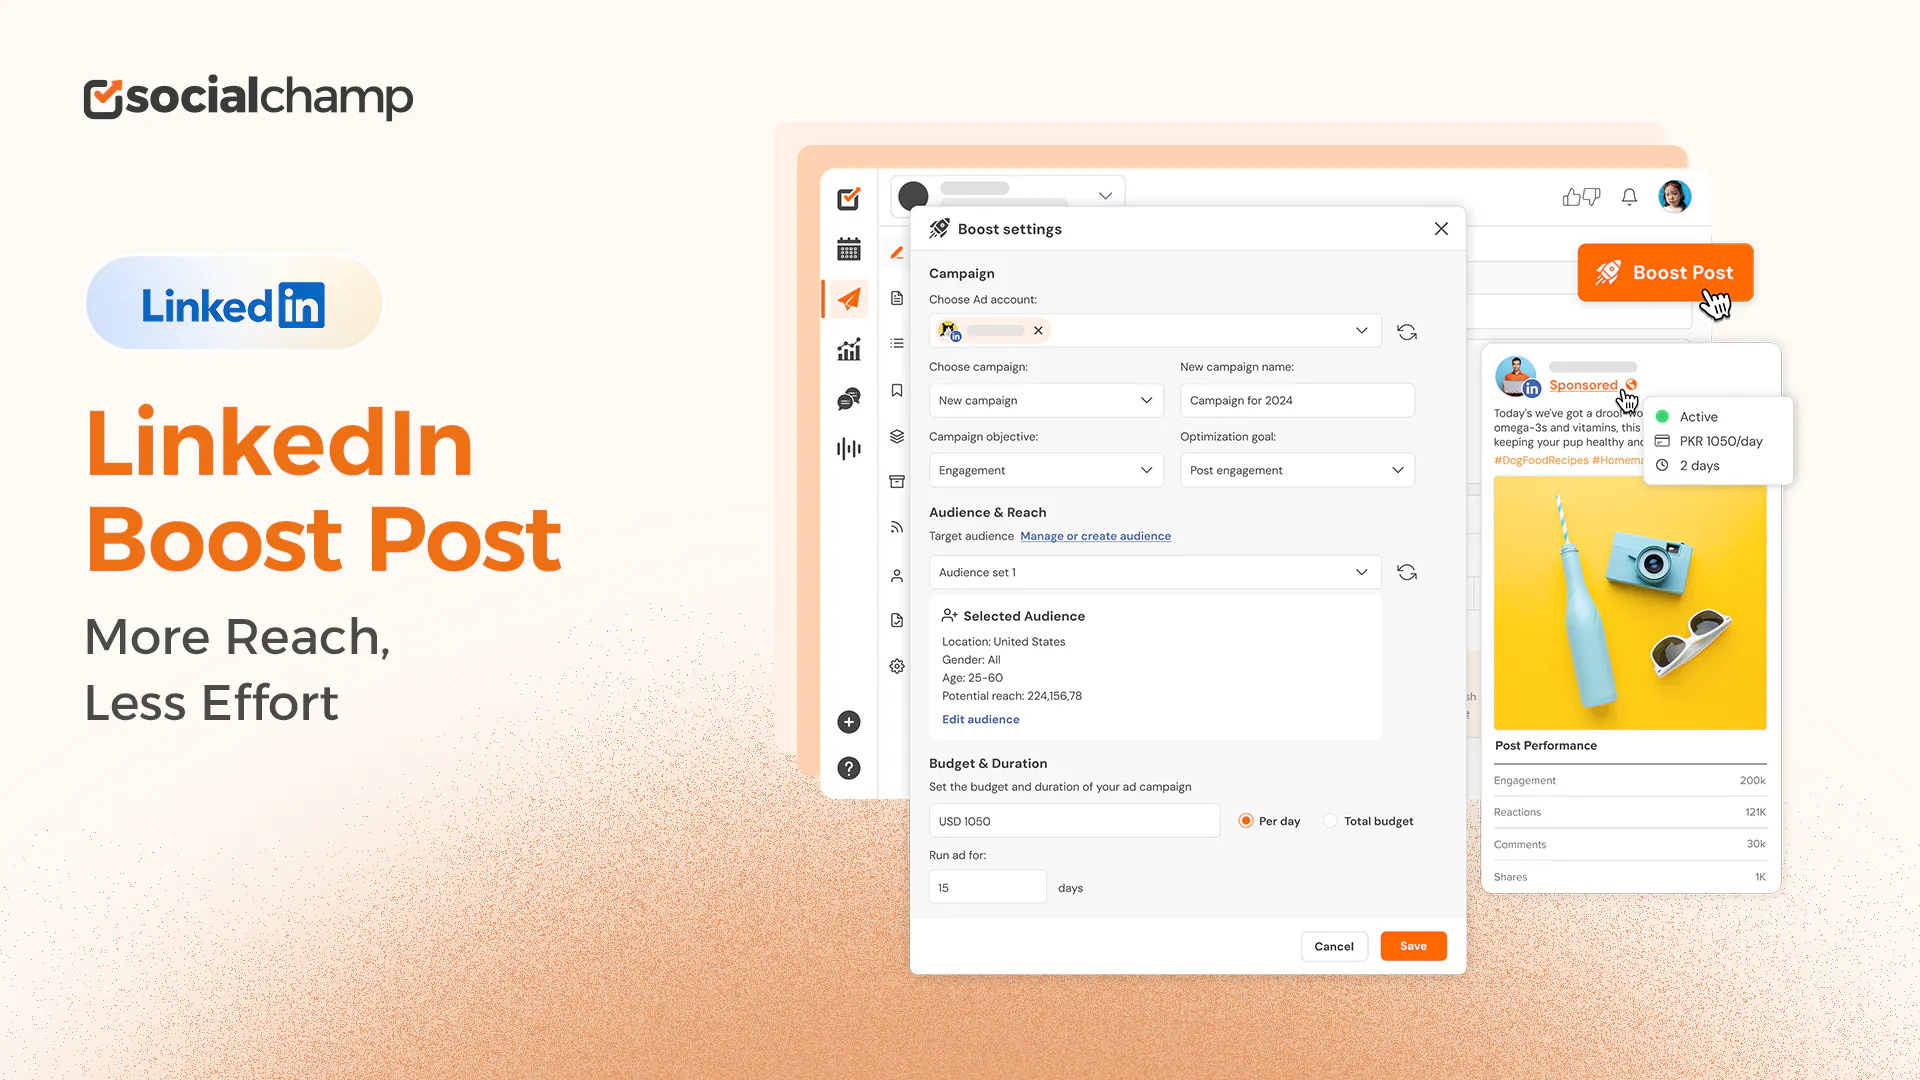The image size is (1920, 1080).
Task: Click the Social Champ checkmark logo in the app sidebar
Action: pyautogui.click(x=849, y=199)
